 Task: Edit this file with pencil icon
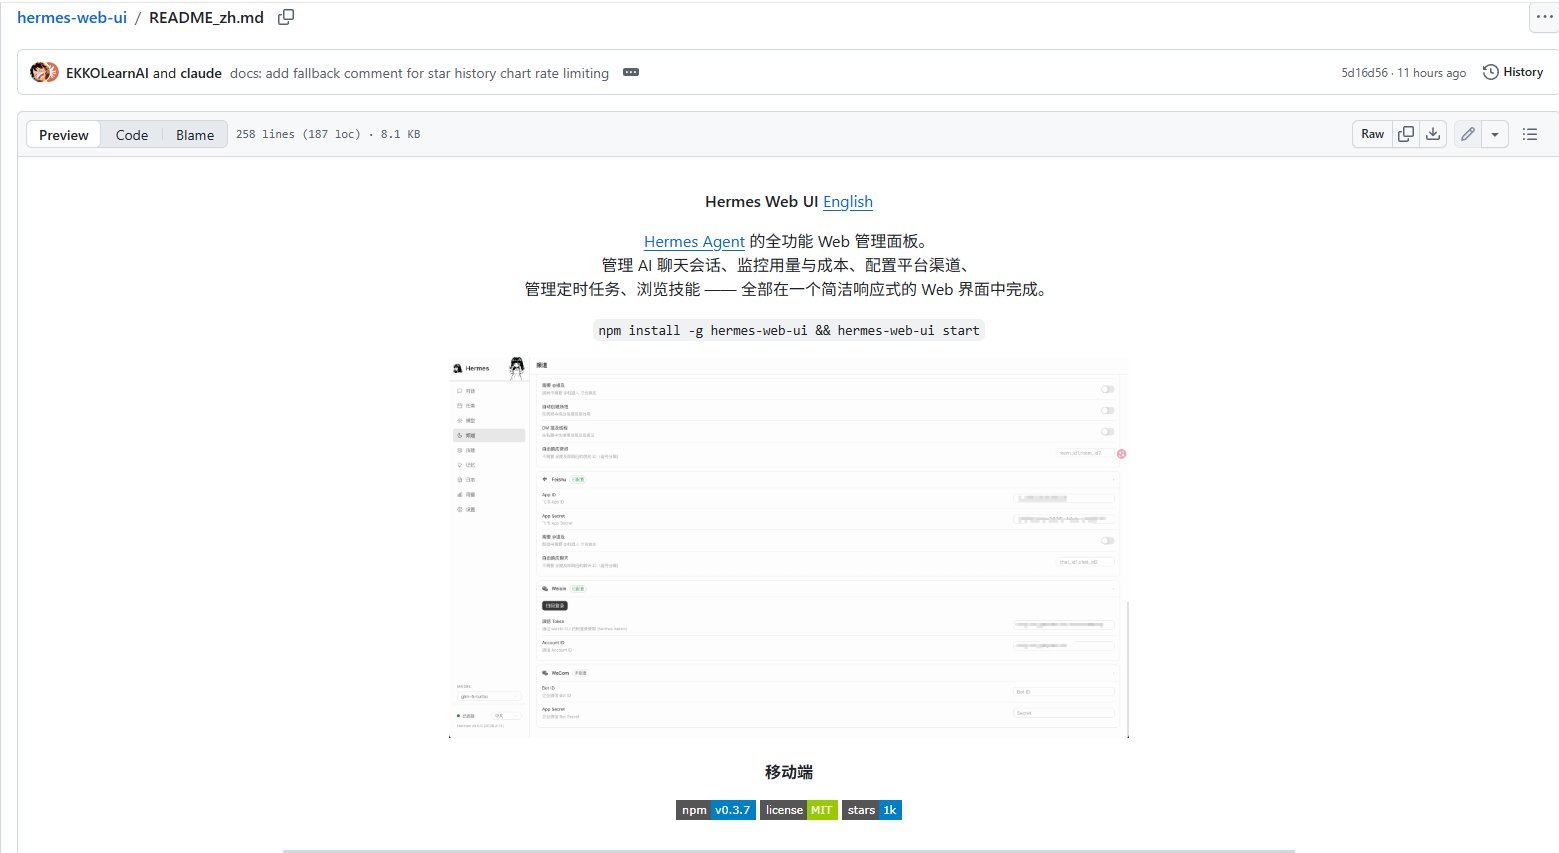(x=1467, y=134)
